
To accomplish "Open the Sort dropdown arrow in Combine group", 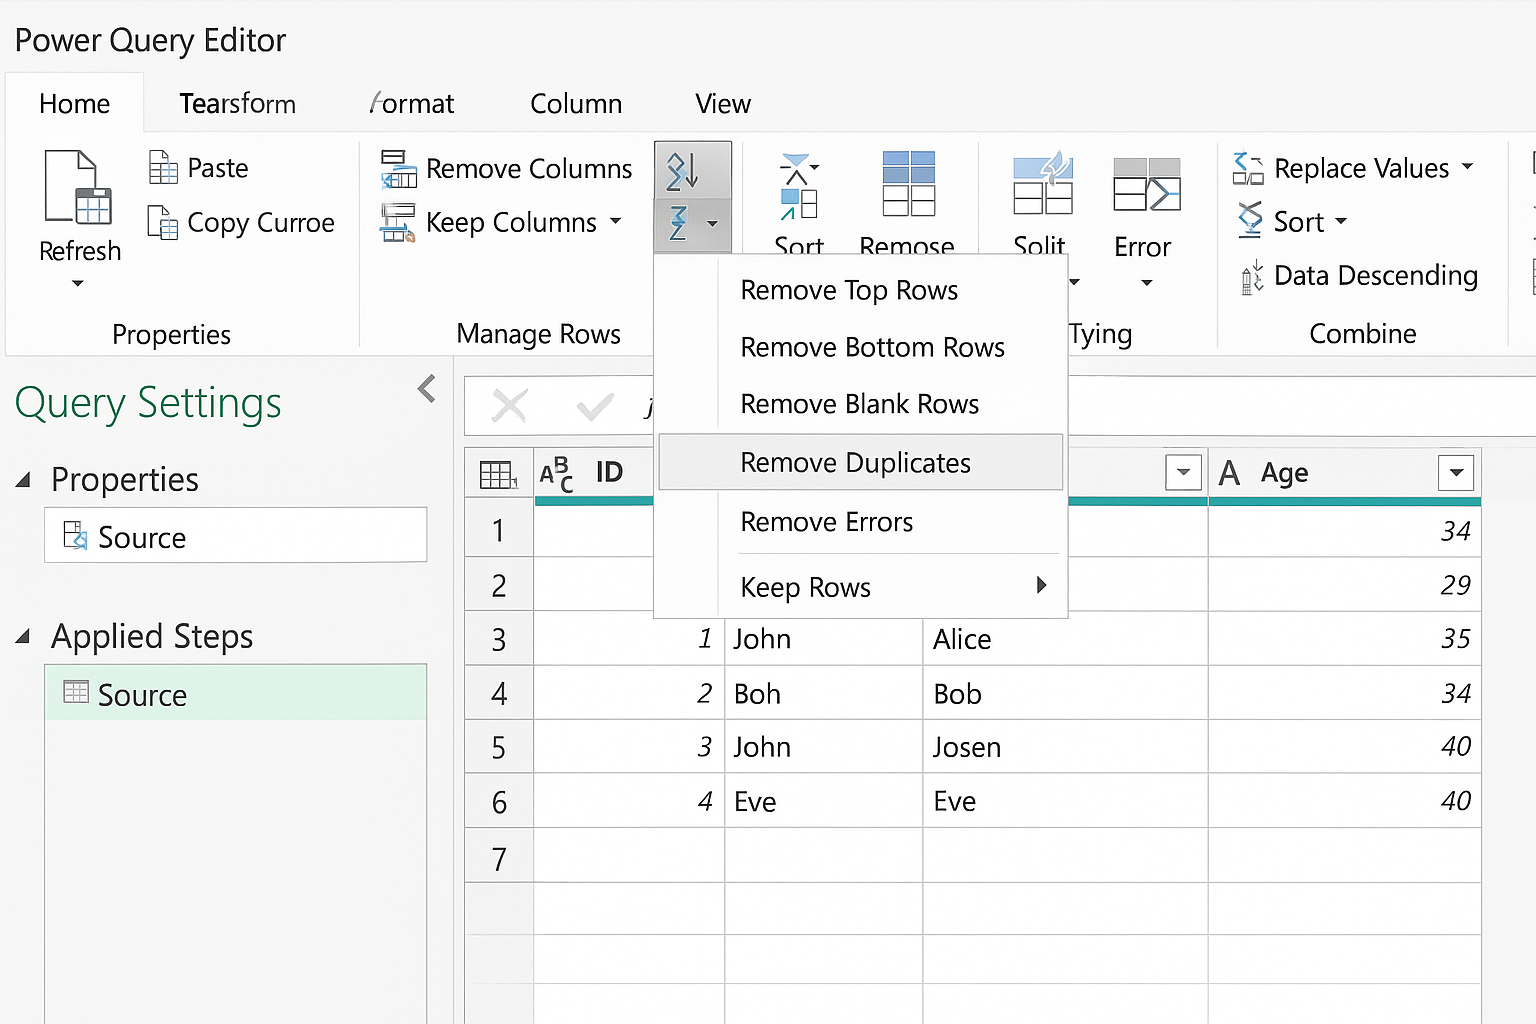I will click(x=1341, y=221).
